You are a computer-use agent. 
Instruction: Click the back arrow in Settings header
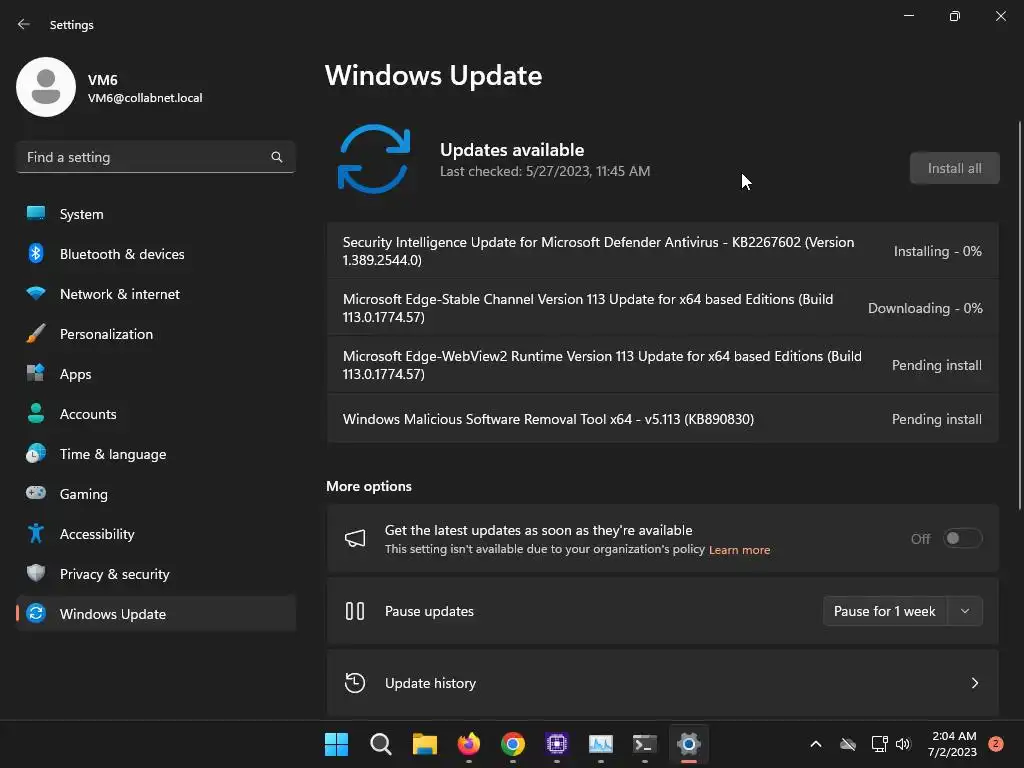click(x=24, y=24)
